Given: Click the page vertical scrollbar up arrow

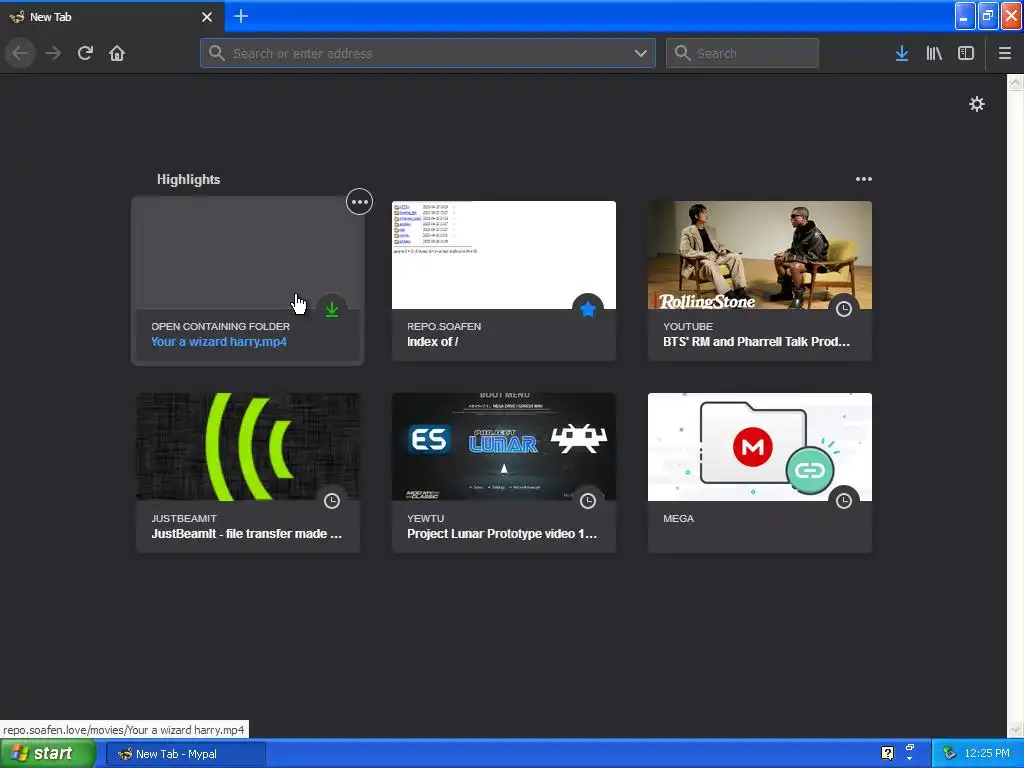Looking at the screenshot, I should [1015, 82].
